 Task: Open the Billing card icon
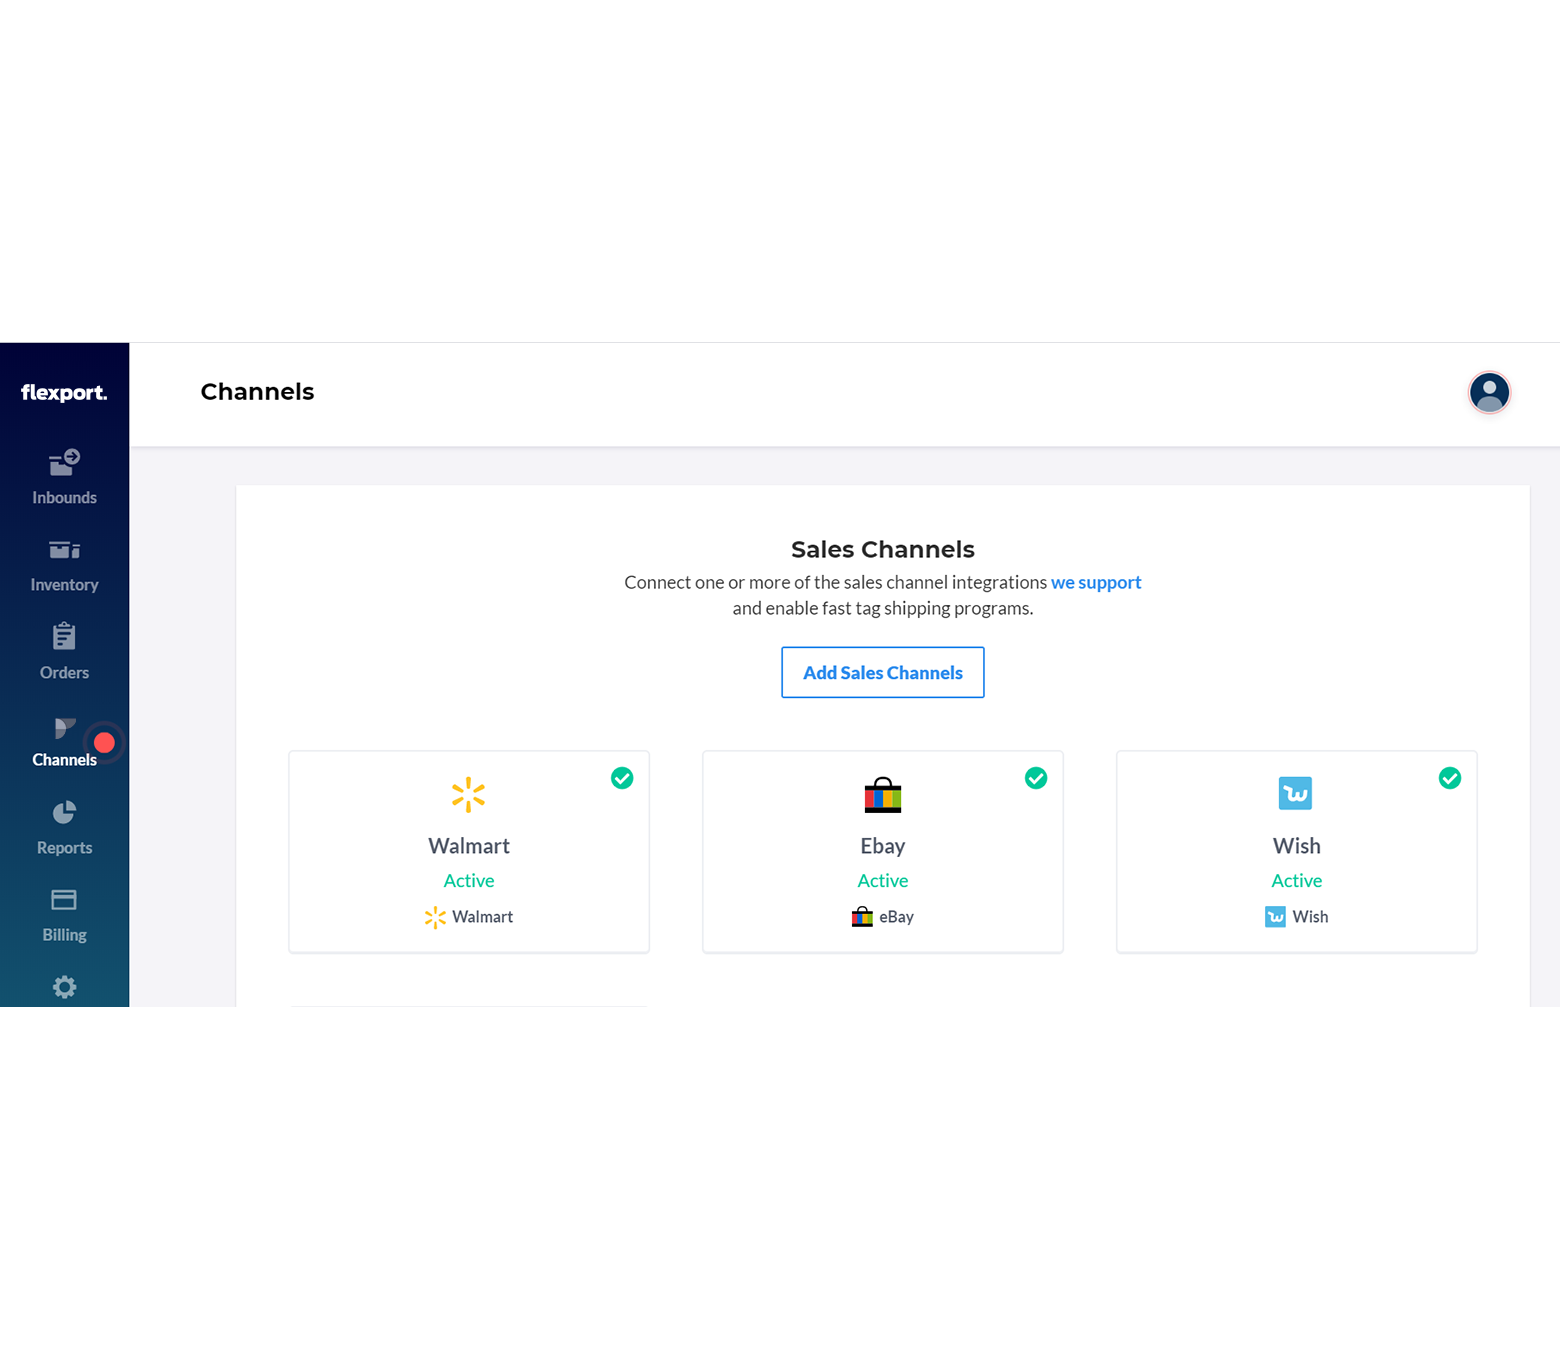click(x=64, y=900)
